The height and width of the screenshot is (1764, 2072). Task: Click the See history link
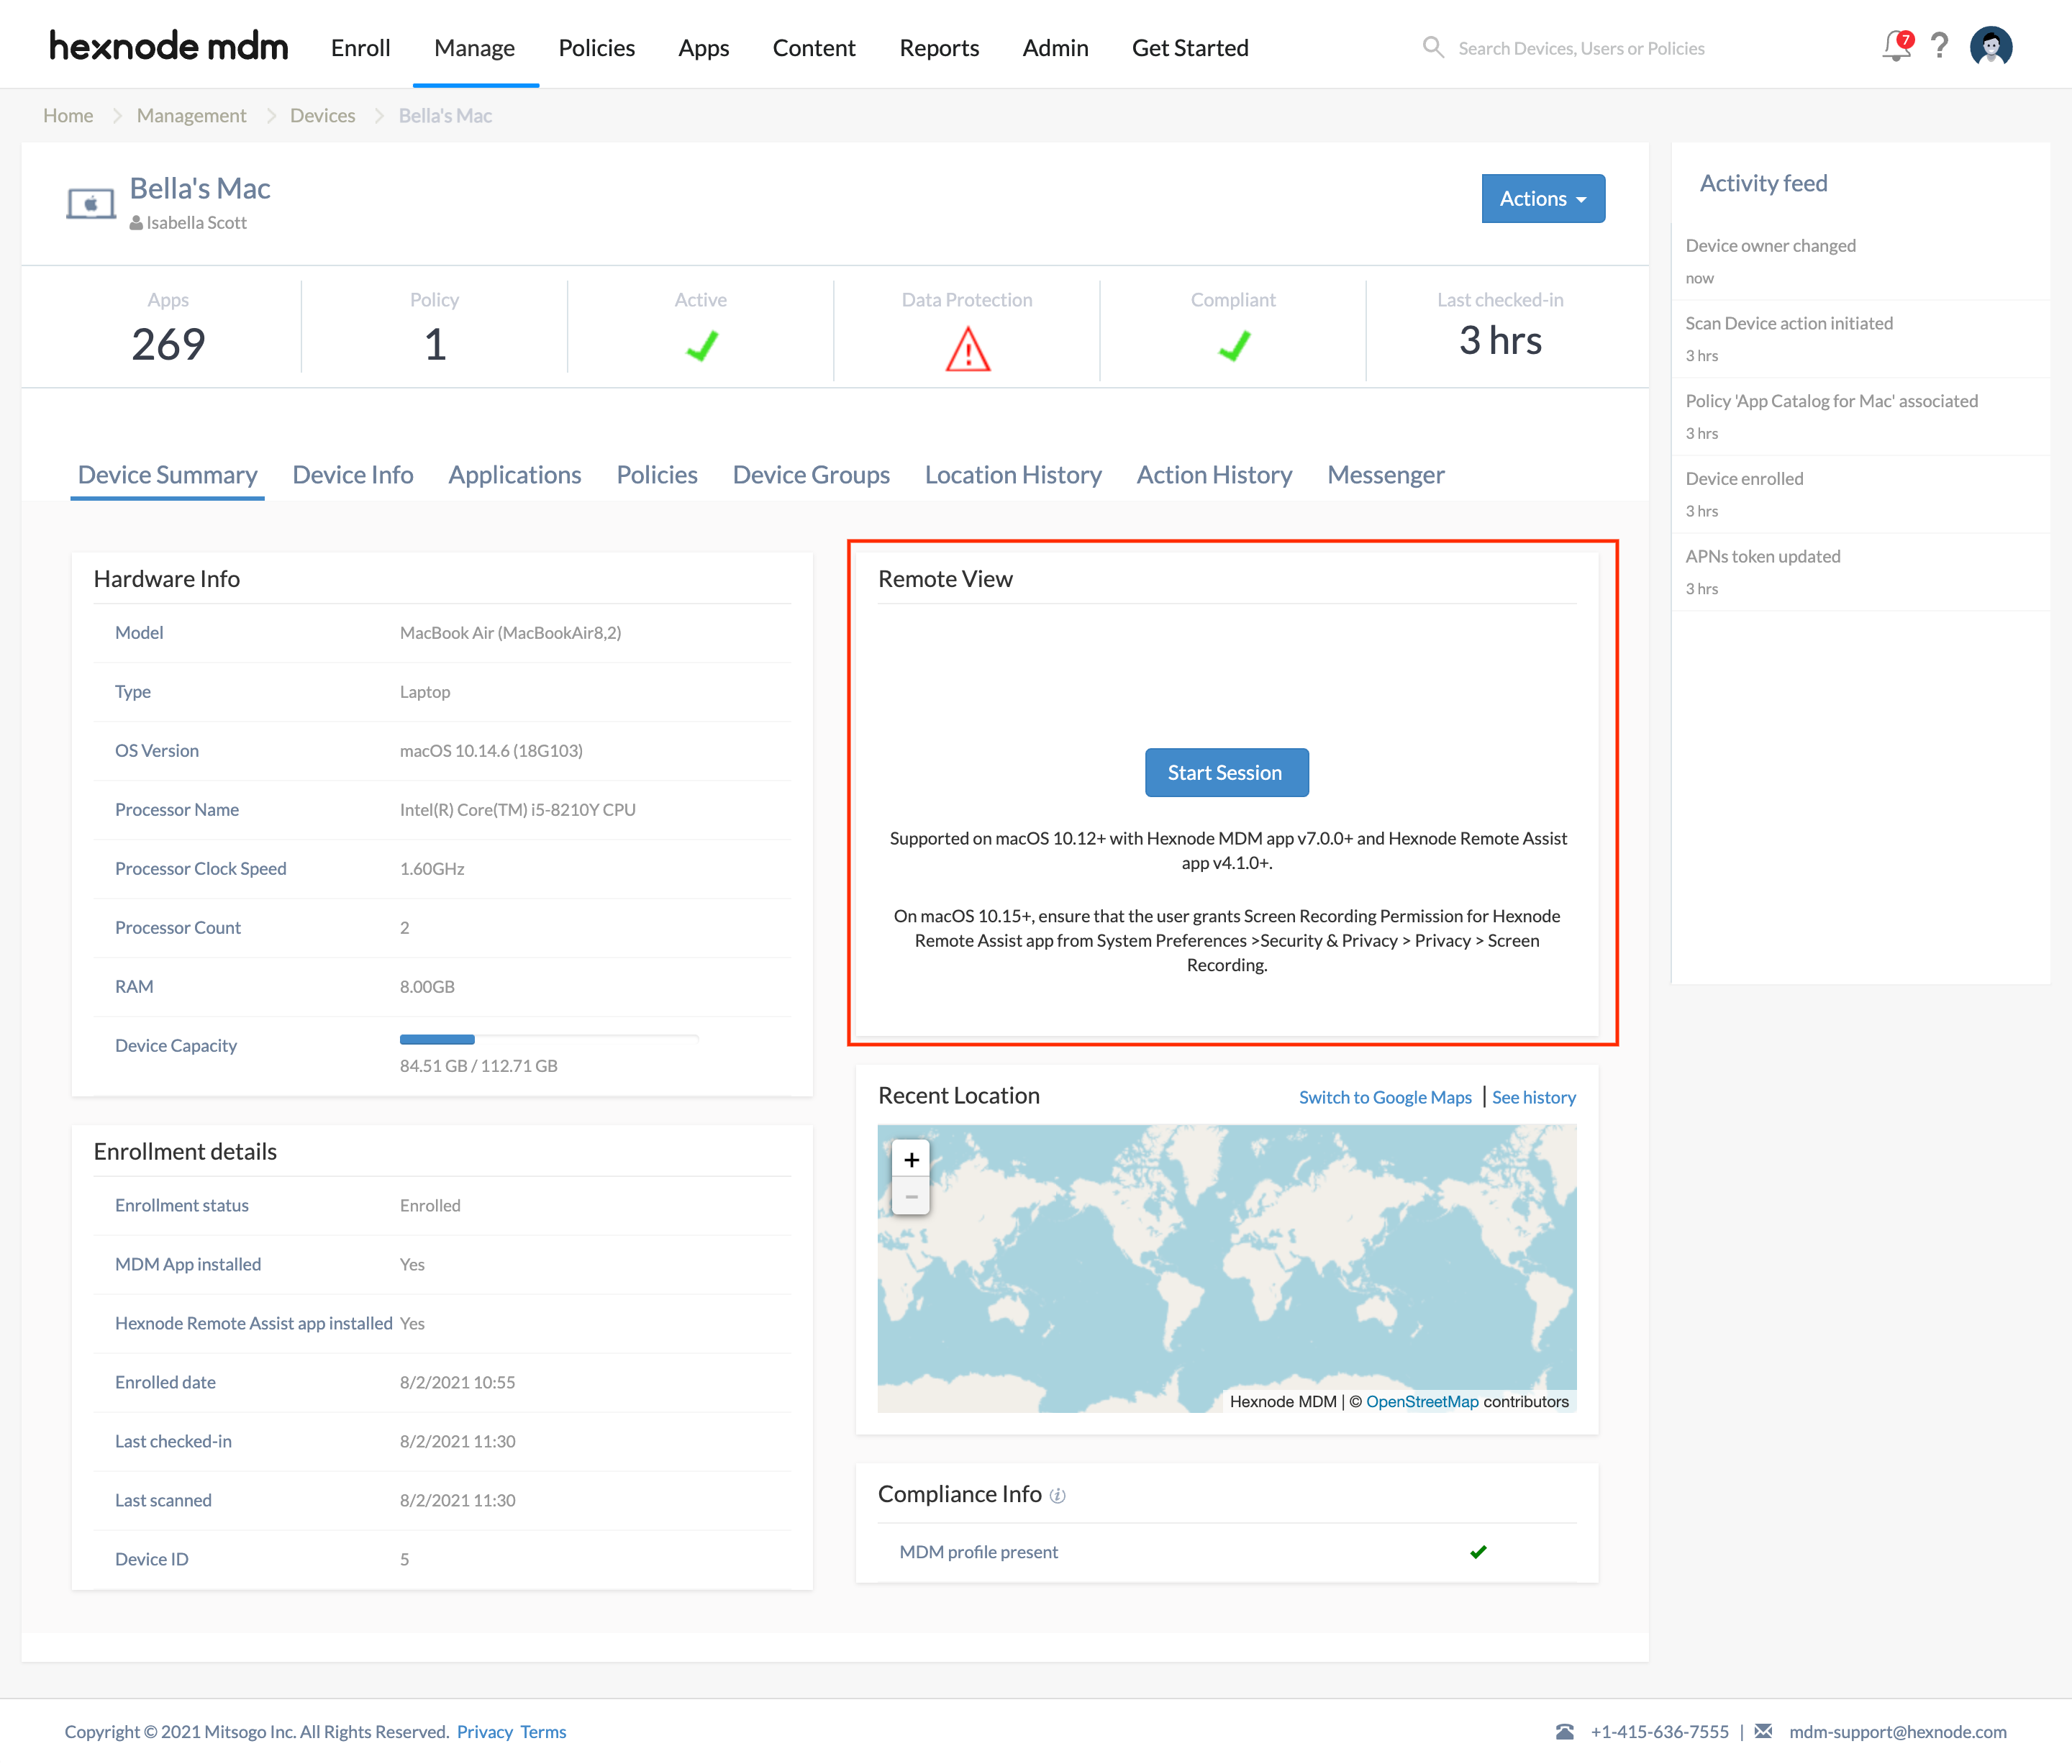[x=1533, y=1097]
